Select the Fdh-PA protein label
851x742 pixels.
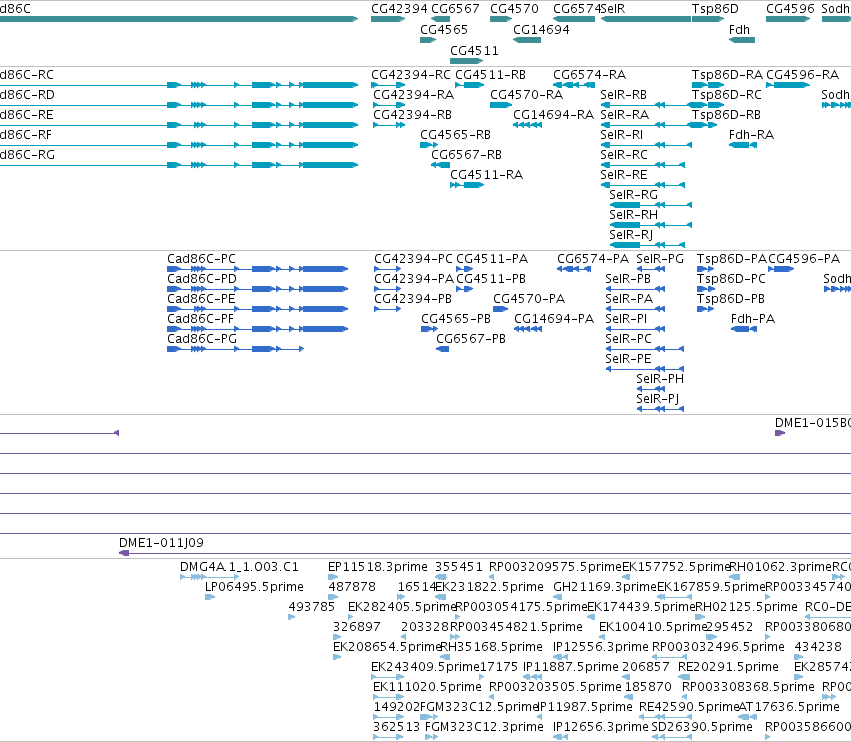(753, 319)
